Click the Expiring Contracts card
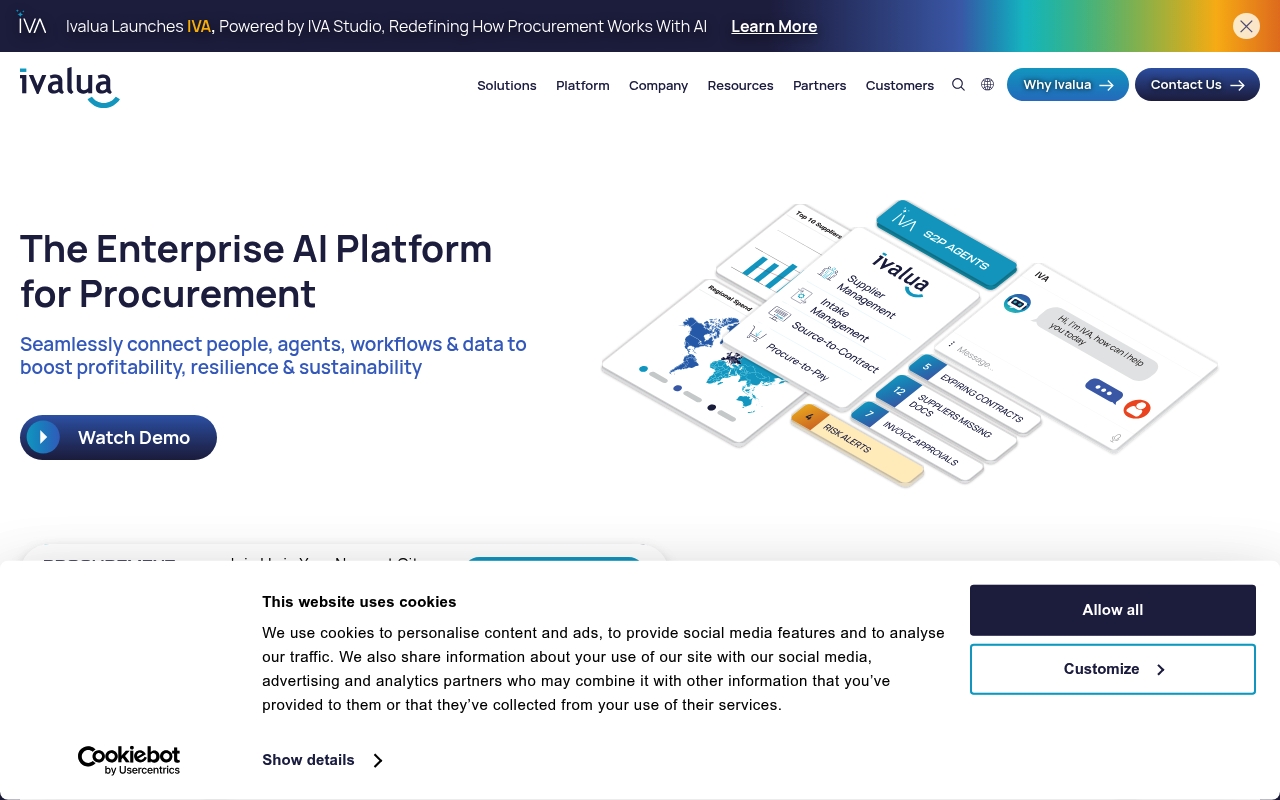This screenshot has width=1280, height=800. point(974,393)
